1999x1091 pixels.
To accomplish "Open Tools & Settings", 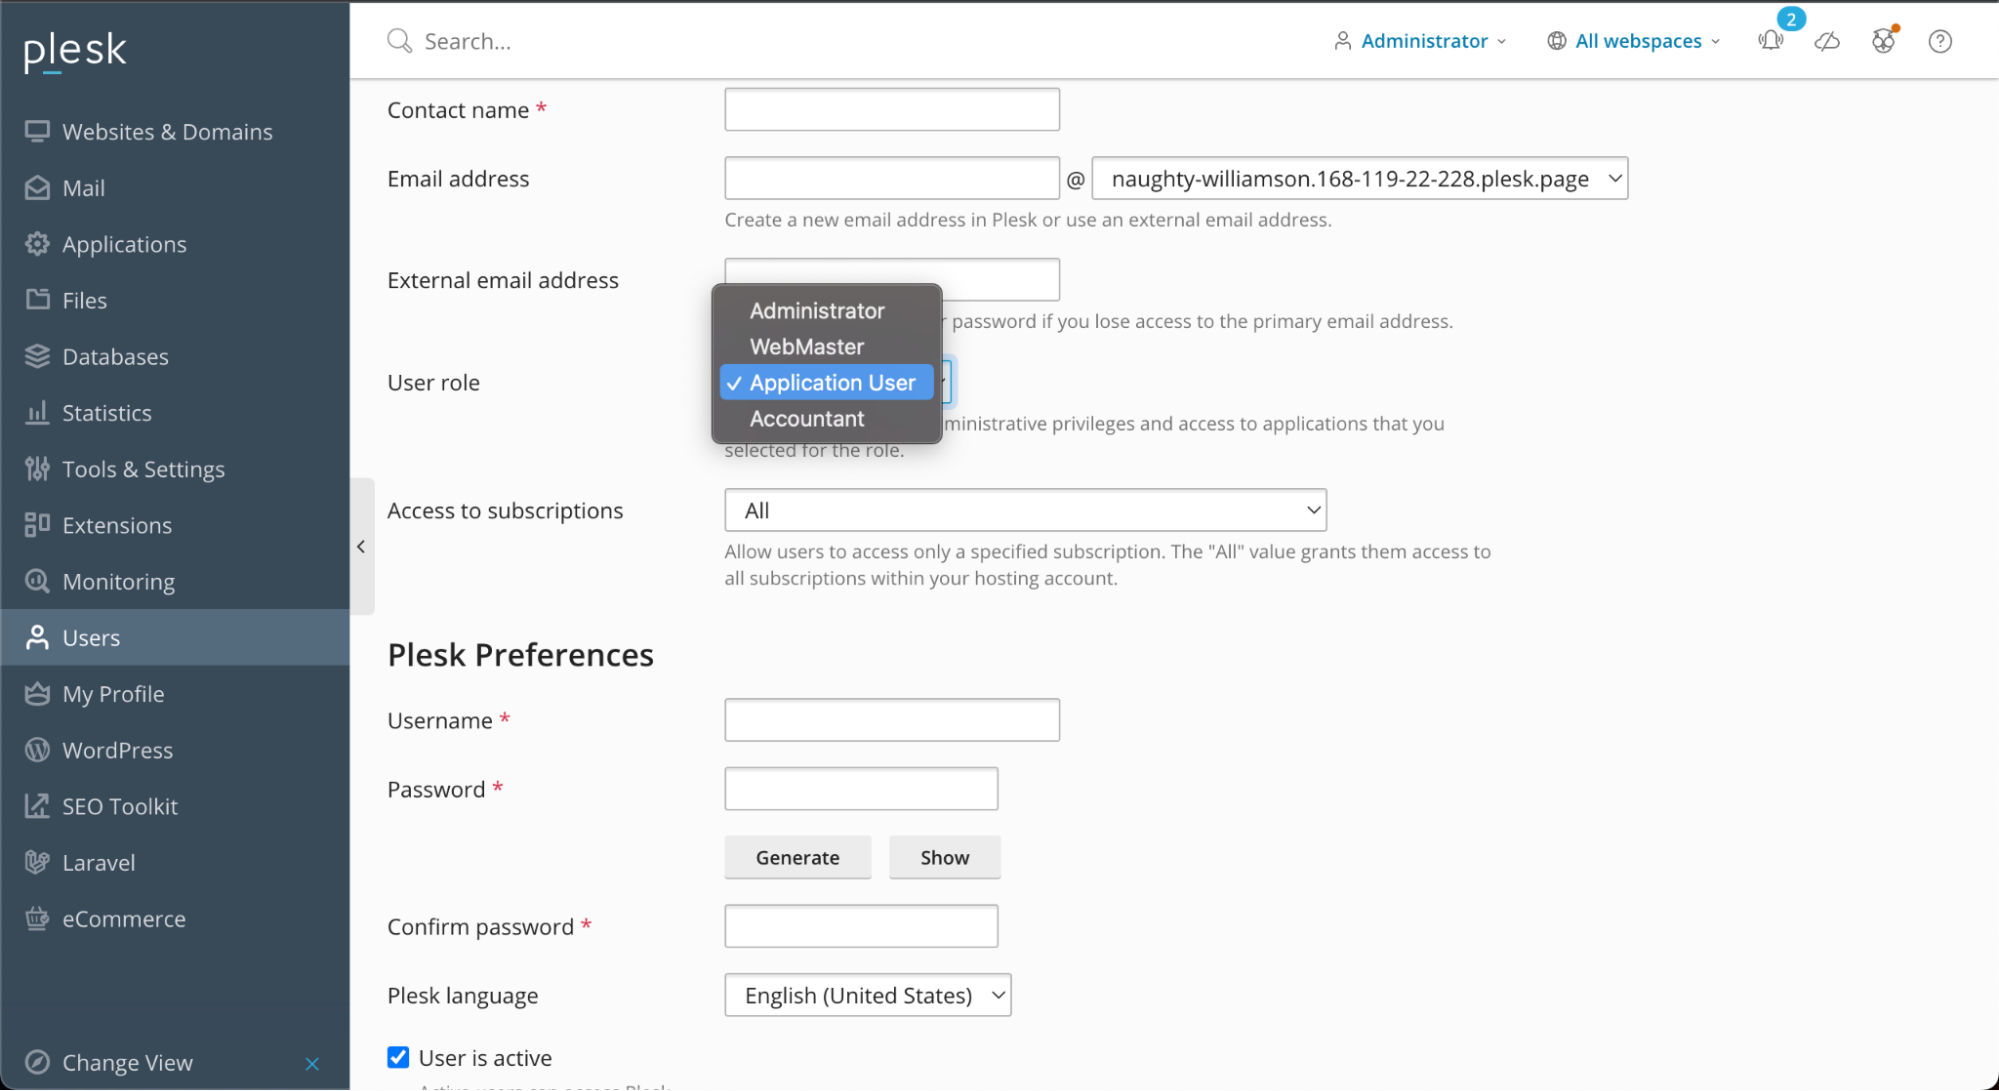I will tap(143, 468).
